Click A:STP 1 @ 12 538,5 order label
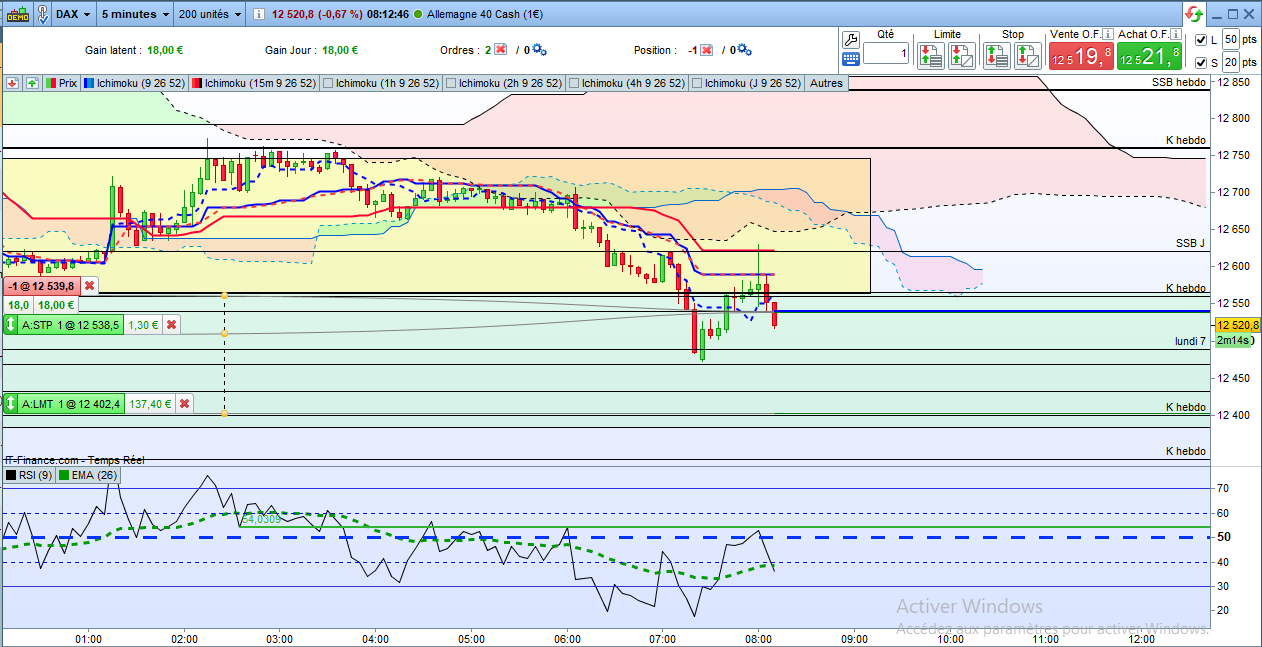This screenshot has height=647, width=1262. click(71, 325)
